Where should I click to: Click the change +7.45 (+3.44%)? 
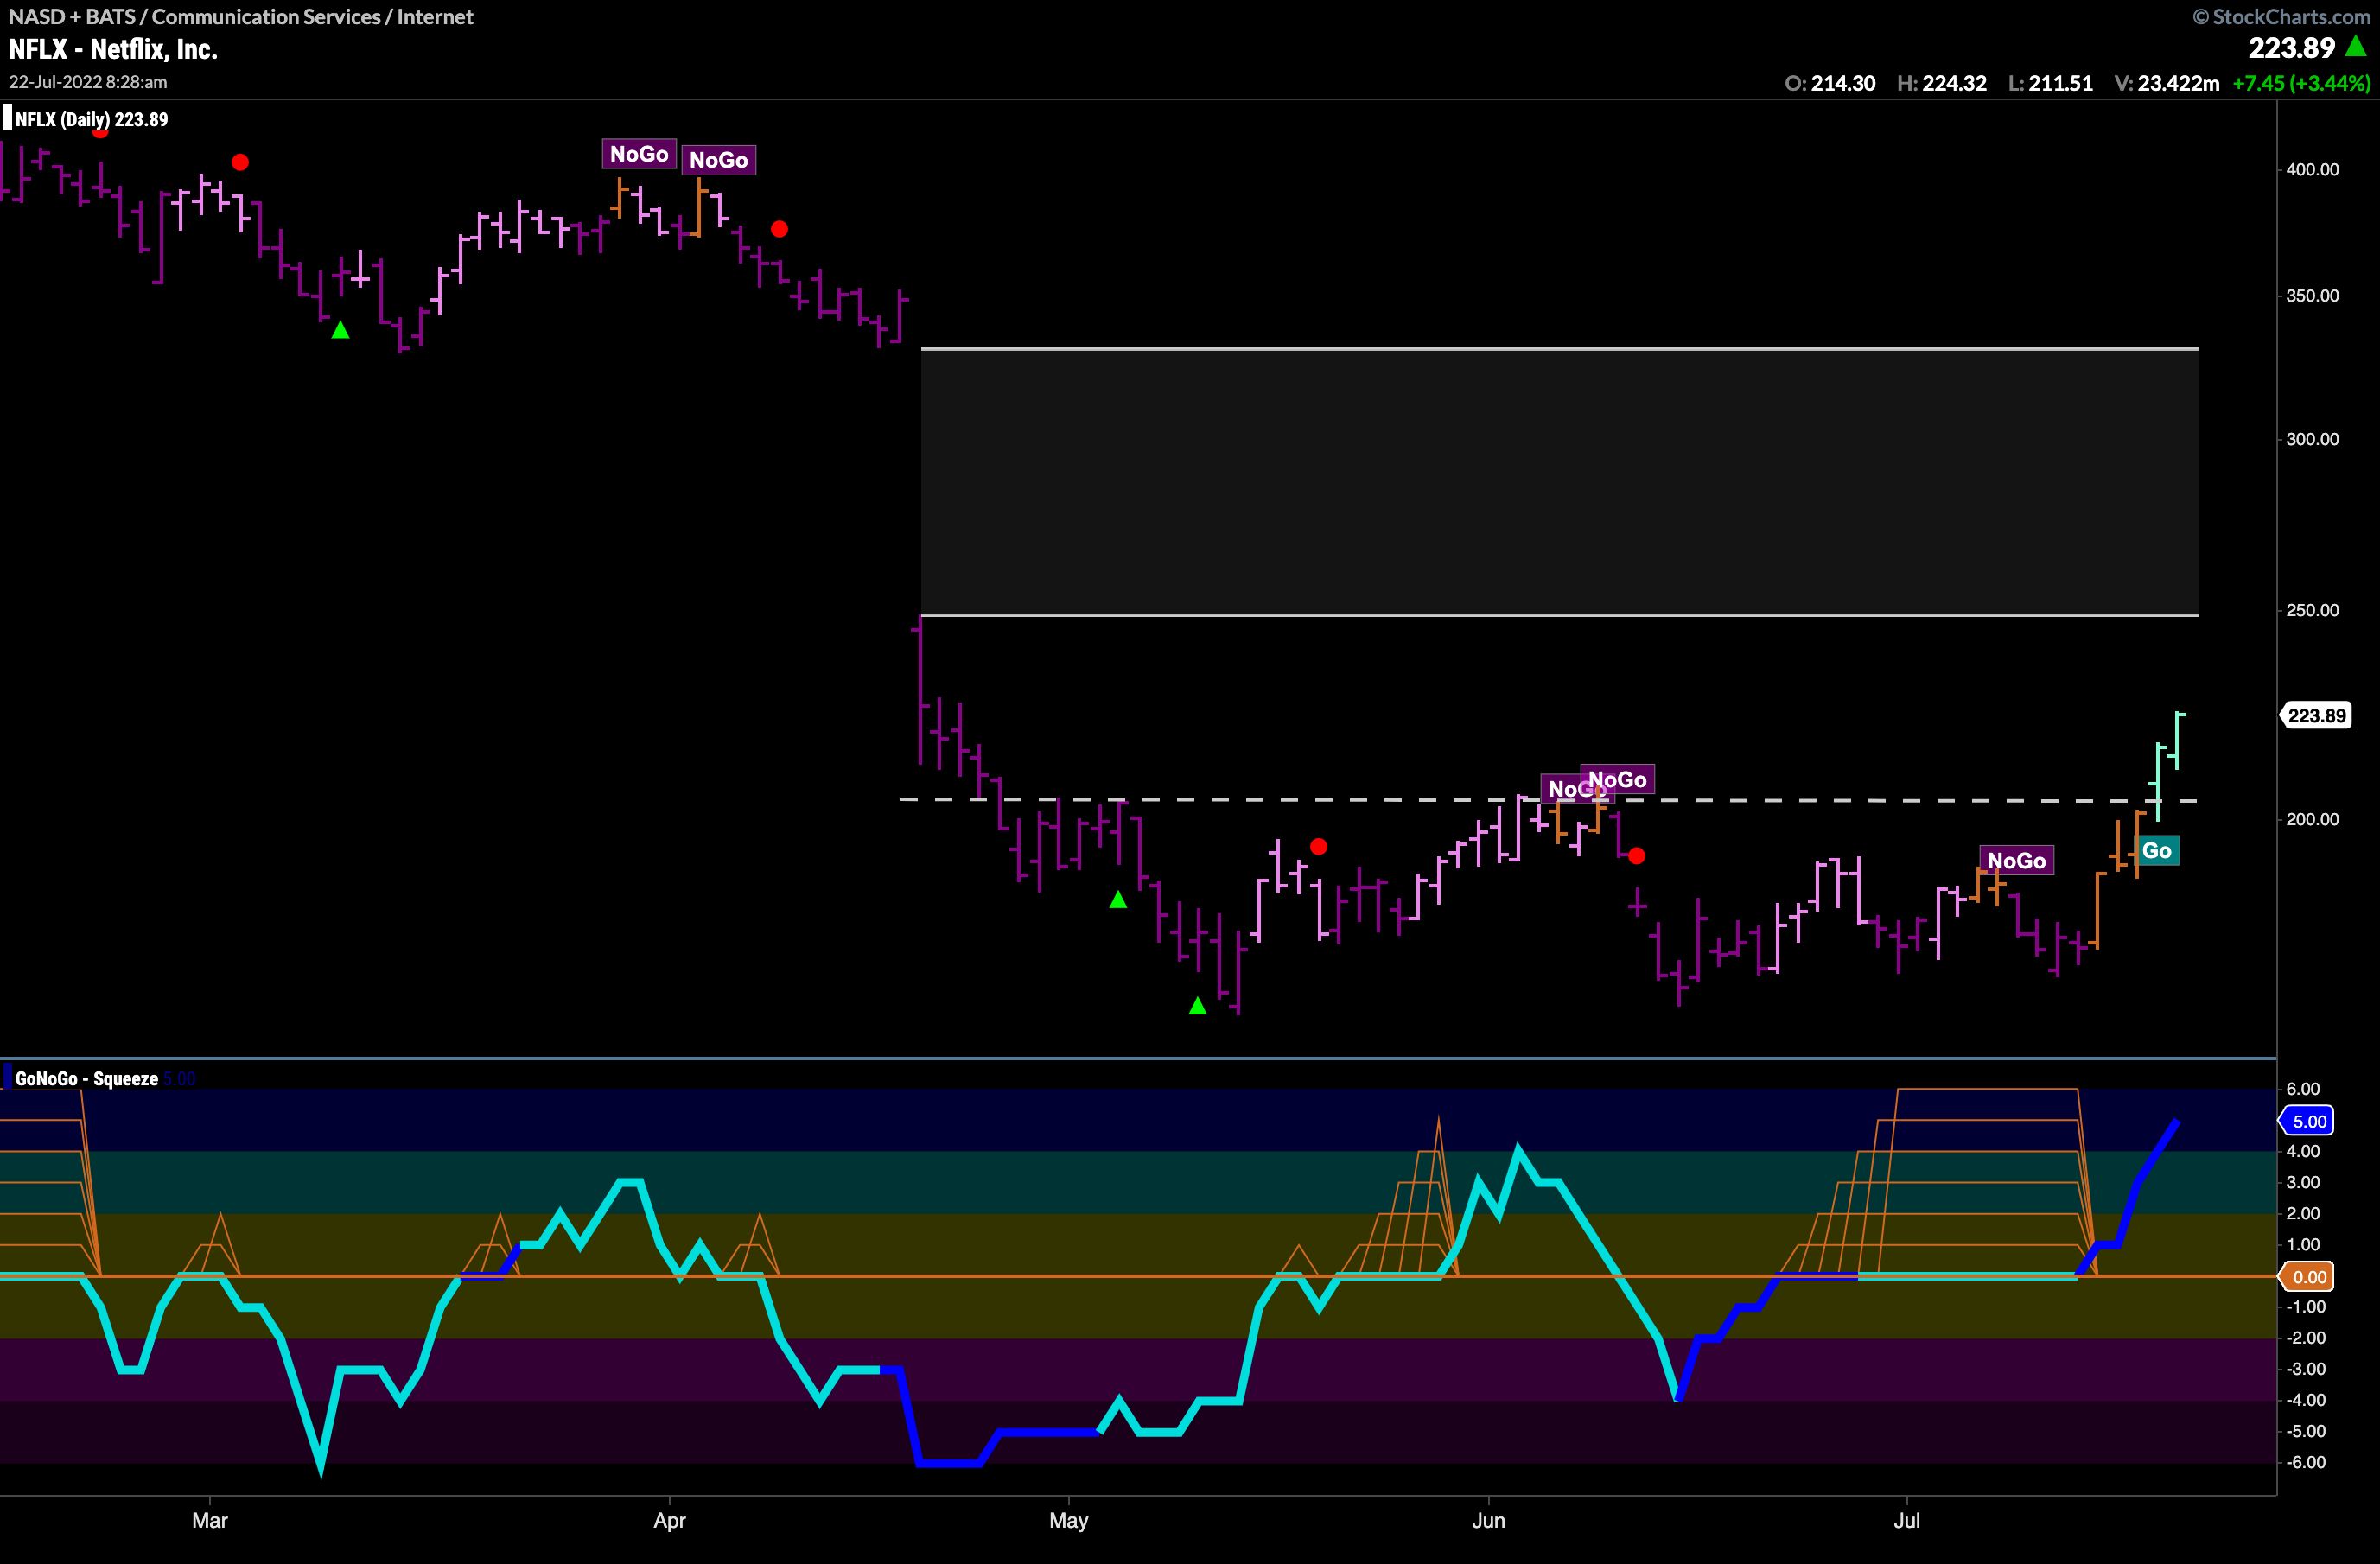coord(2301,83)
